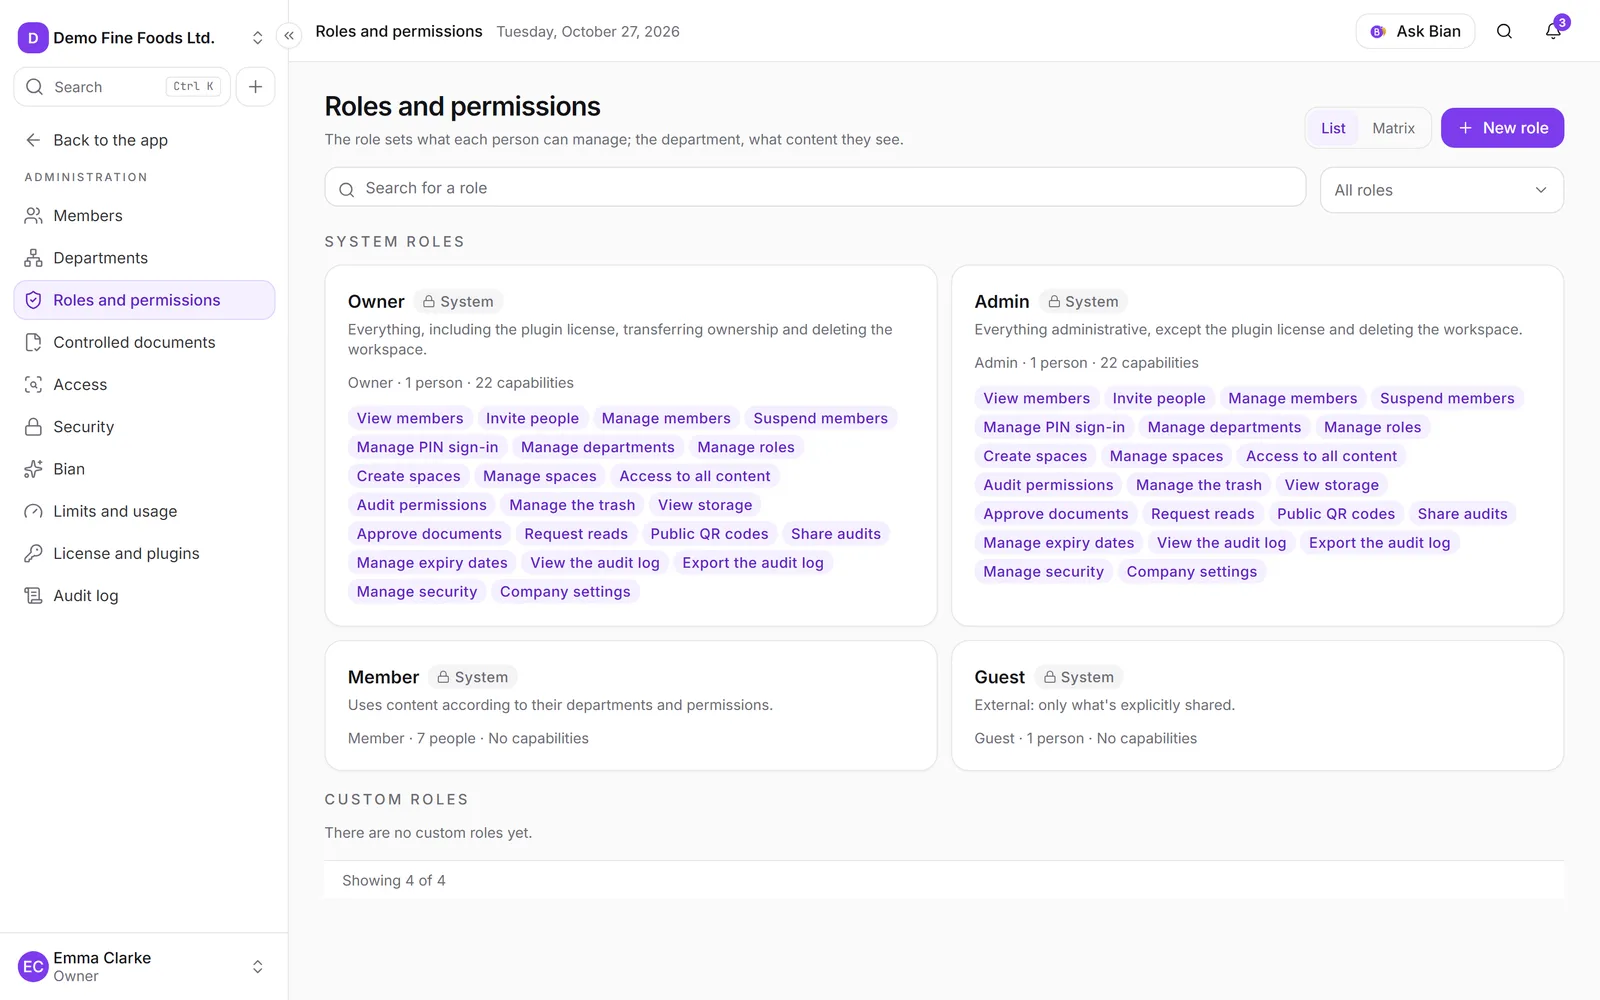Click the Bian sparkle icon
Viewport: 1600px width, 1000px height.
click(x=34, y=469)
